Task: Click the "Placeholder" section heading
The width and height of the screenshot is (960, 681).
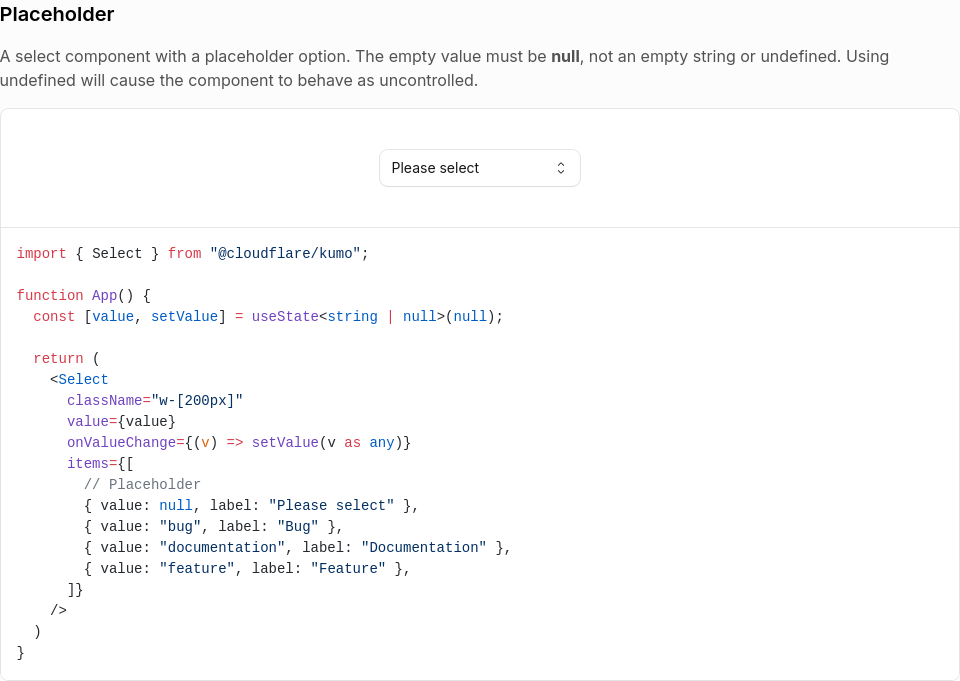Action: [x=57, y=14]
